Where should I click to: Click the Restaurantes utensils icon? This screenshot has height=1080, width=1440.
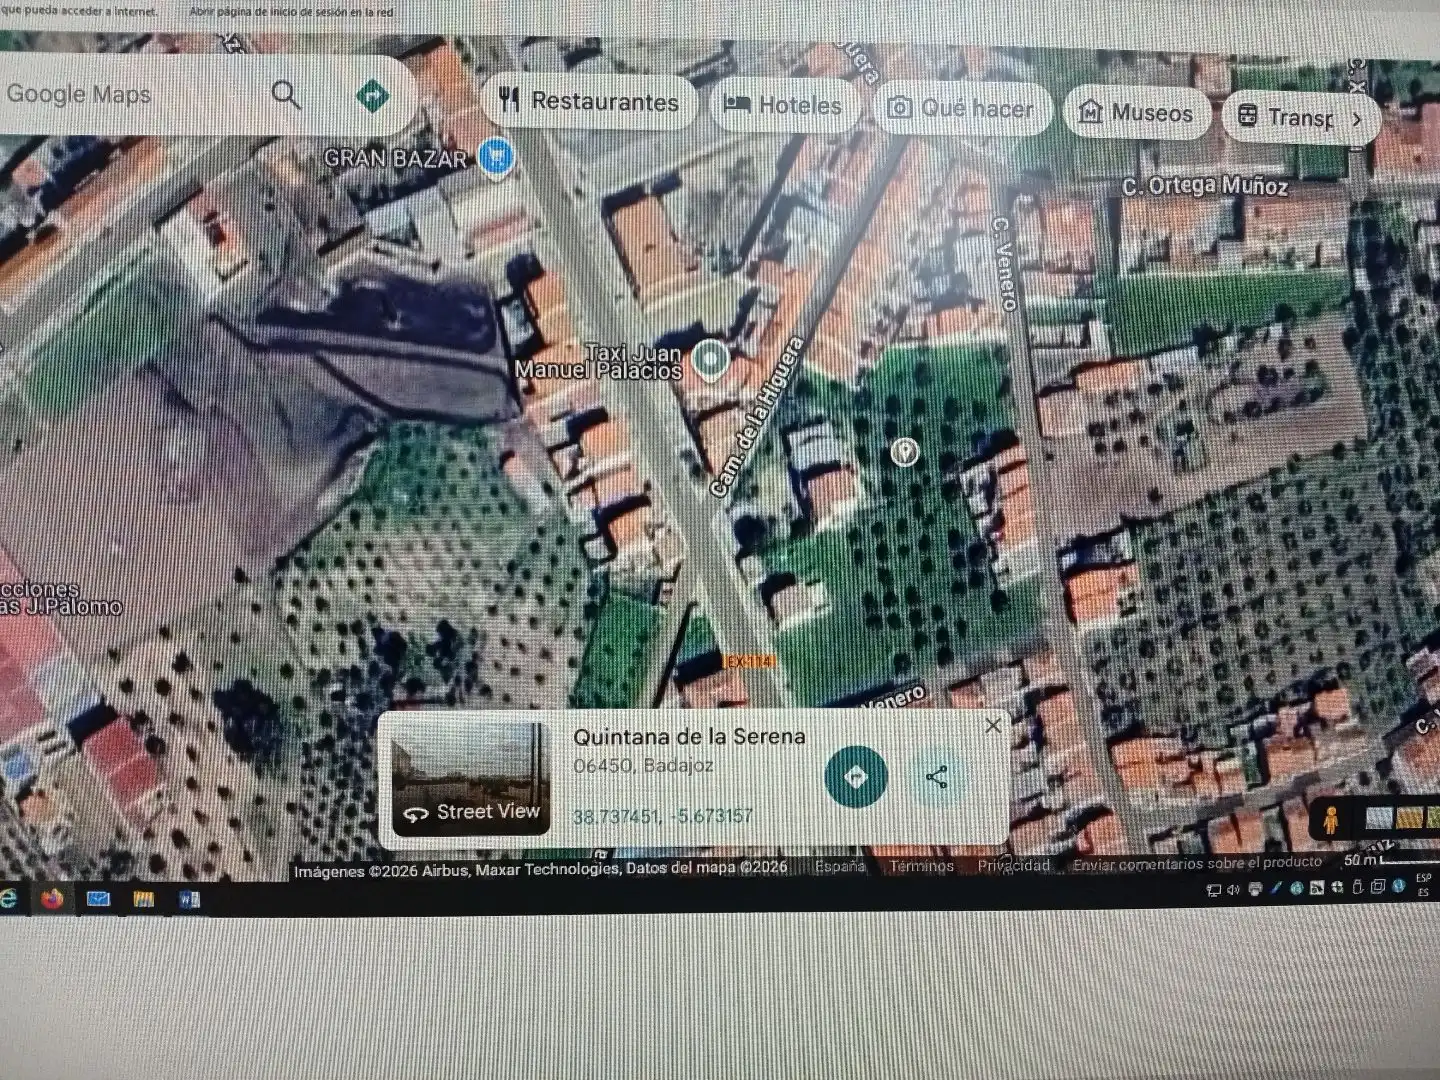(508, 99)
